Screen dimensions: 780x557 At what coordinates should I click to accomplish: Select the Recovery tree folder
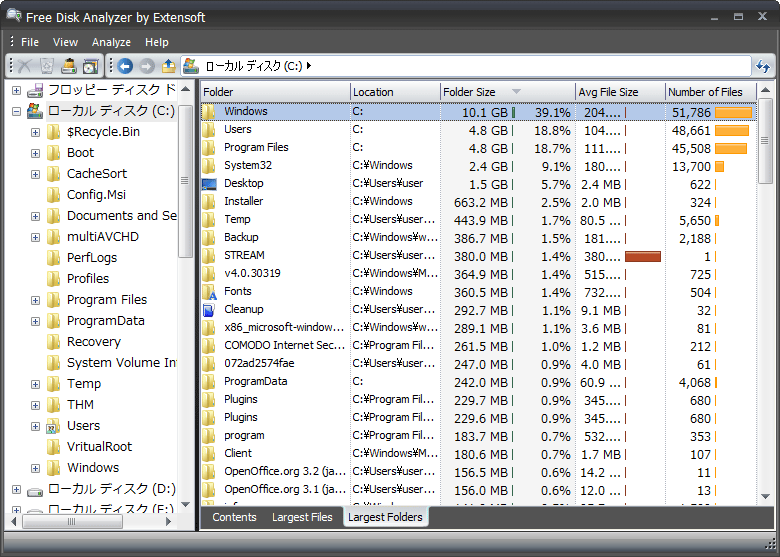pyautogui.click(x=94, y=342)
